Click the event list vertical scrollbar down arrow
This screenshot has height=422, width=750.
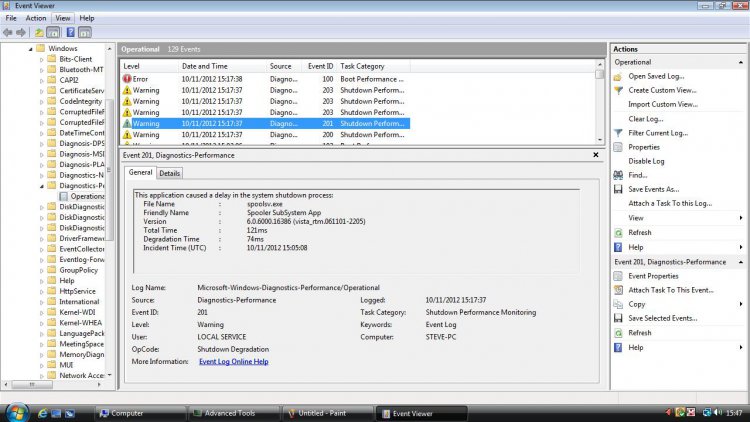coord(600,140)
